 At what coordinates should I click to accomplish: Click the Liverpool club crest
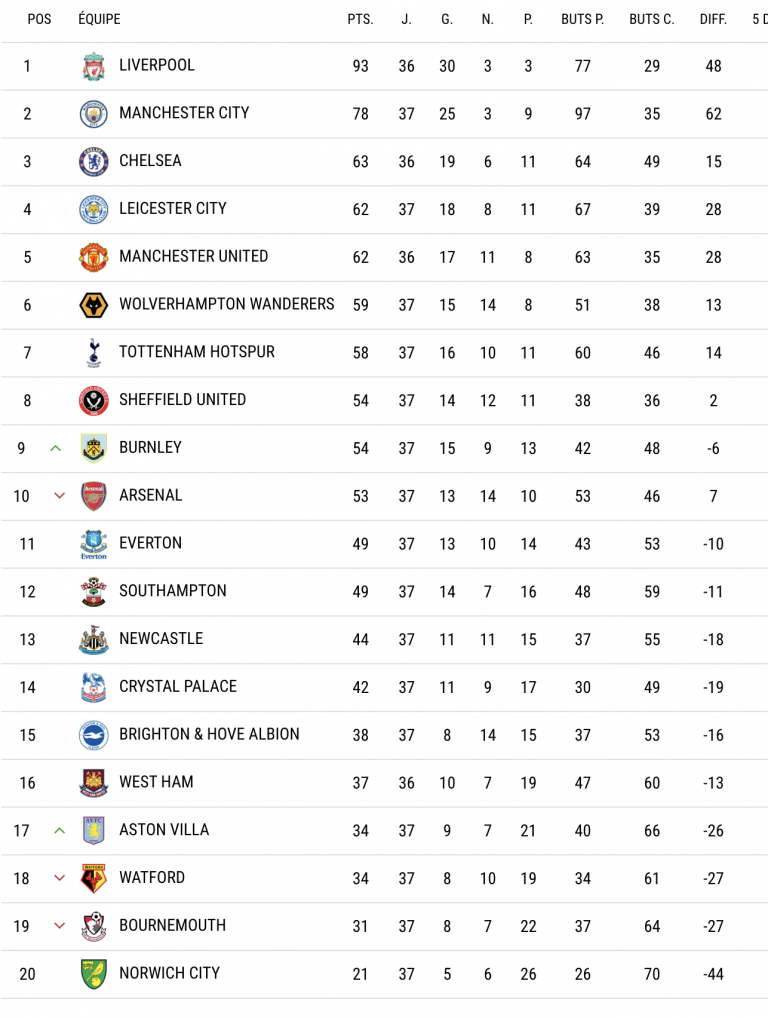coord(93,66)
